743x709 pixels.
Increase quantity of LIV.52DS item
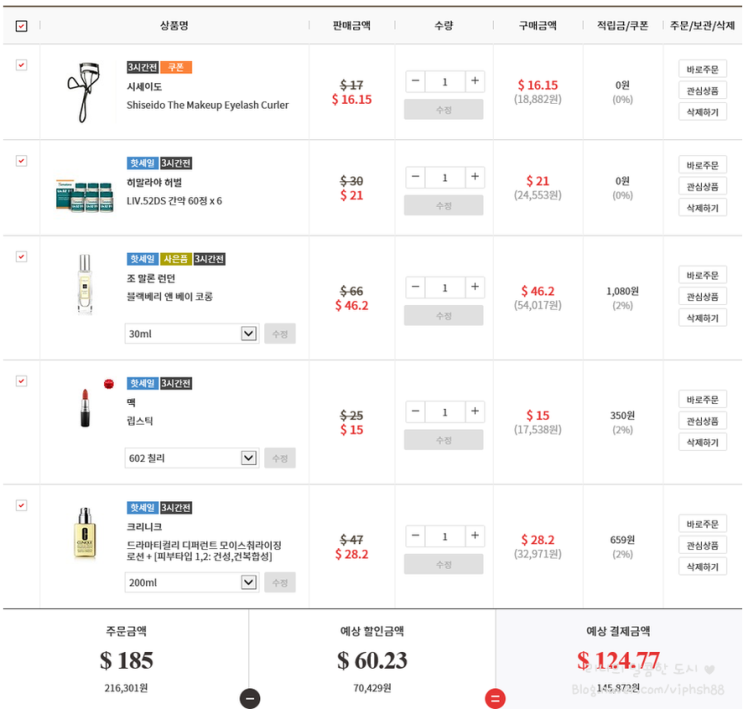[x=475, y=177]
